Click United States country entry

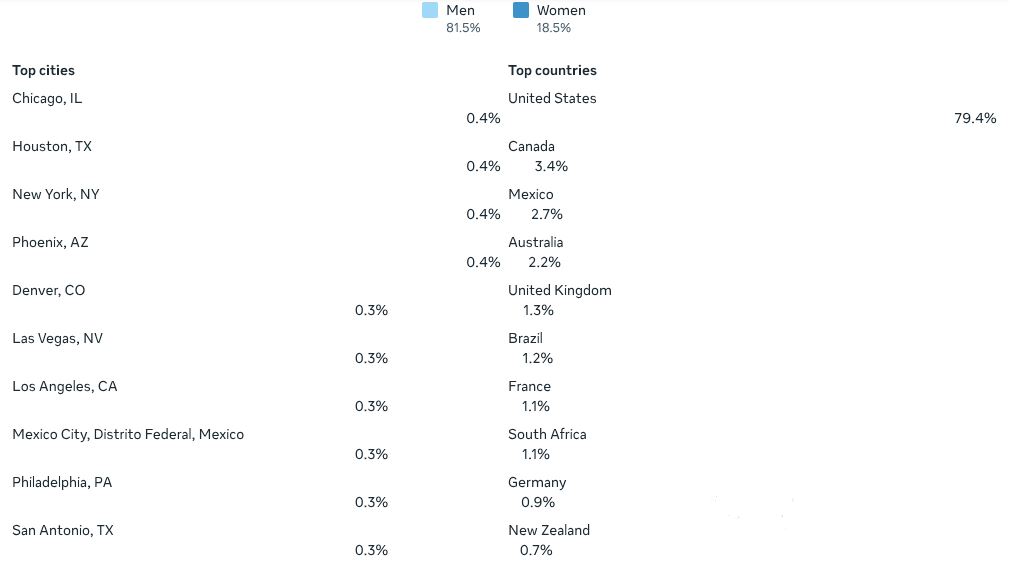point(552,99)
